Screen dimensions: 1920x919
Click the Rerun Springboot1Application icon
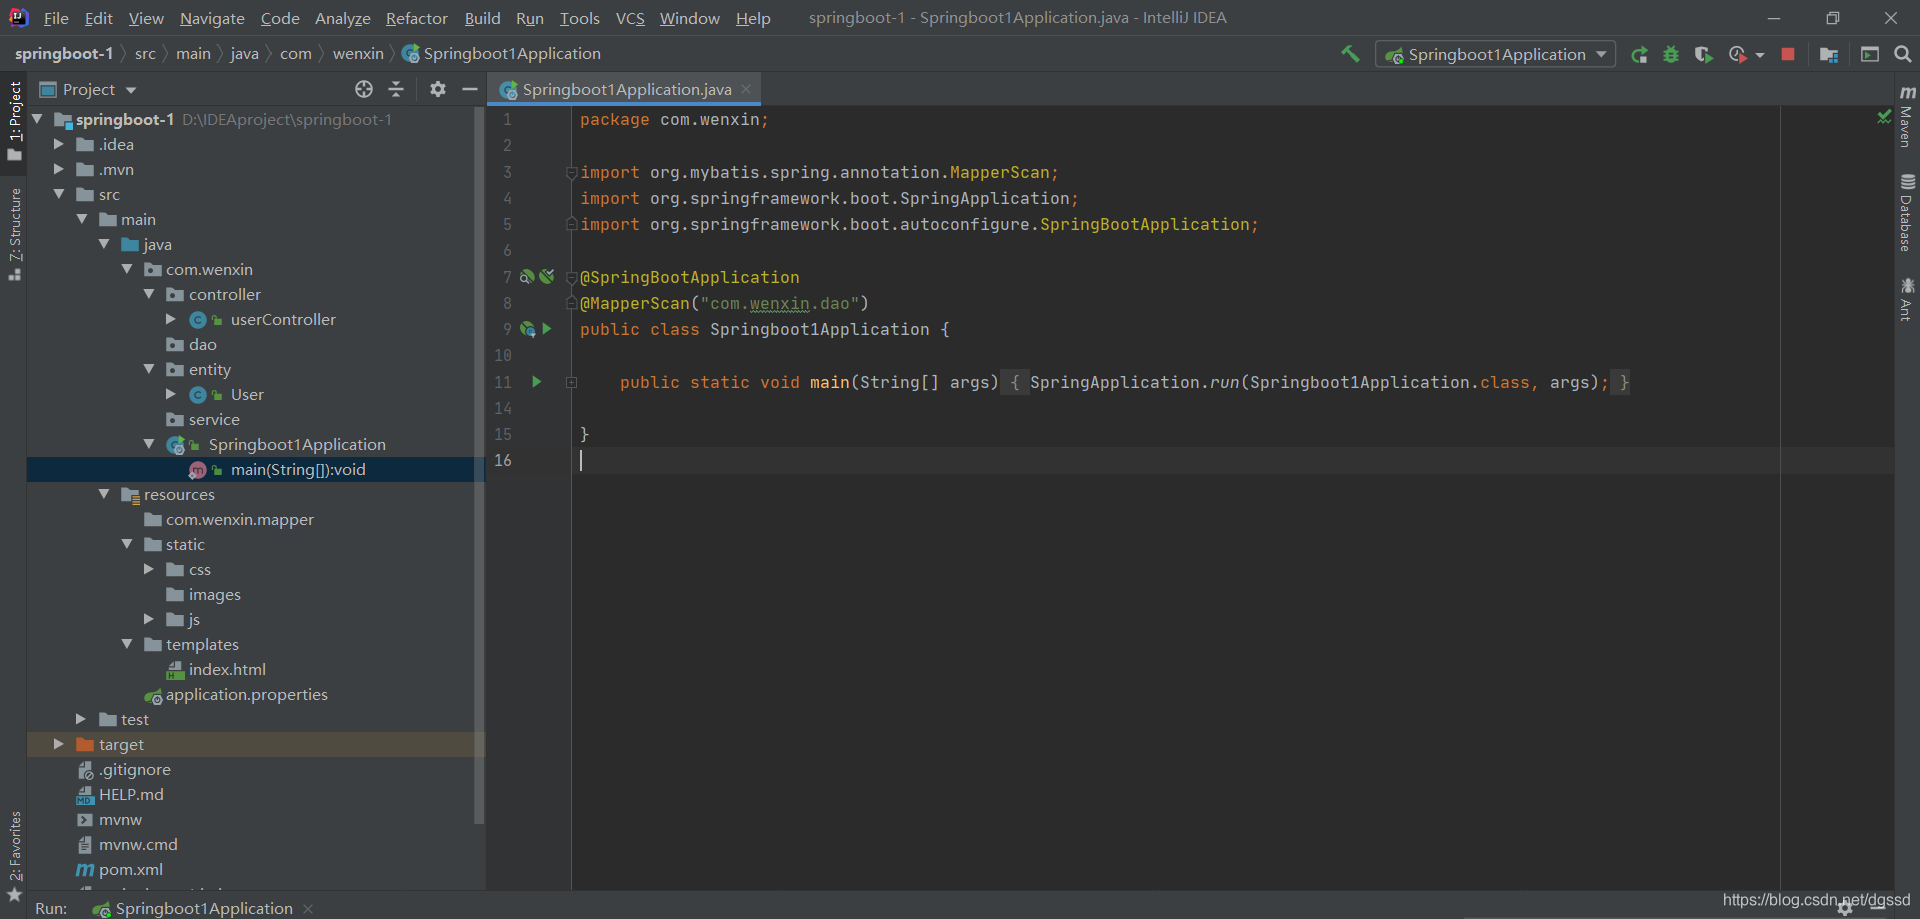click(x=1639, y=55)
